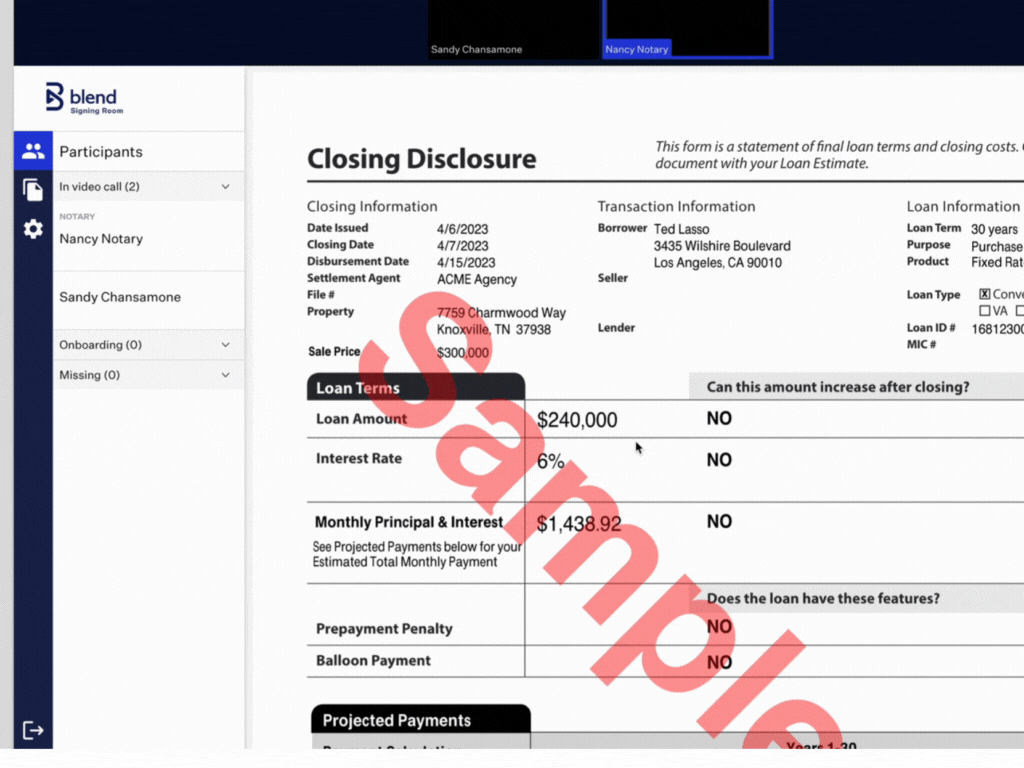Image resolution: width=1024 pixels, height=768 pixels.
Task: Click the Closing Disclosure title
Action: pos(422,159)
